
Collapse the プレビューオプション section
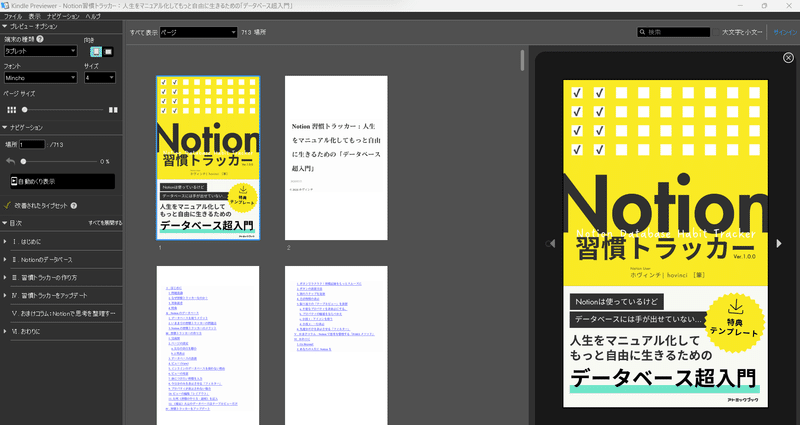5,27
